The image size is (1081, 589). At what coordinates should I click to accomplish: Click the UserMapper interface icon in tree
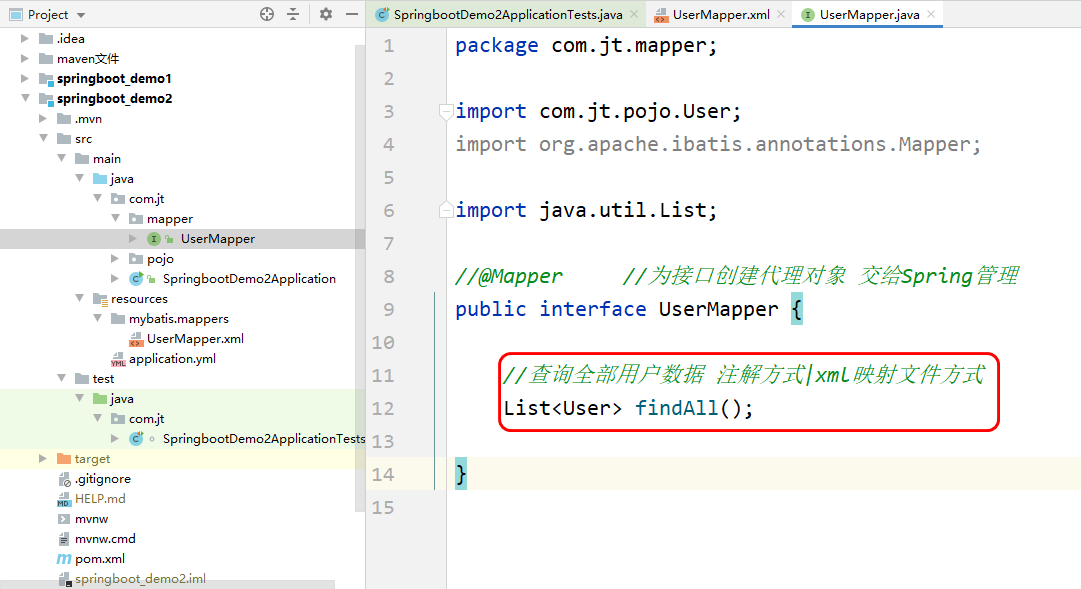click(154, 239)
